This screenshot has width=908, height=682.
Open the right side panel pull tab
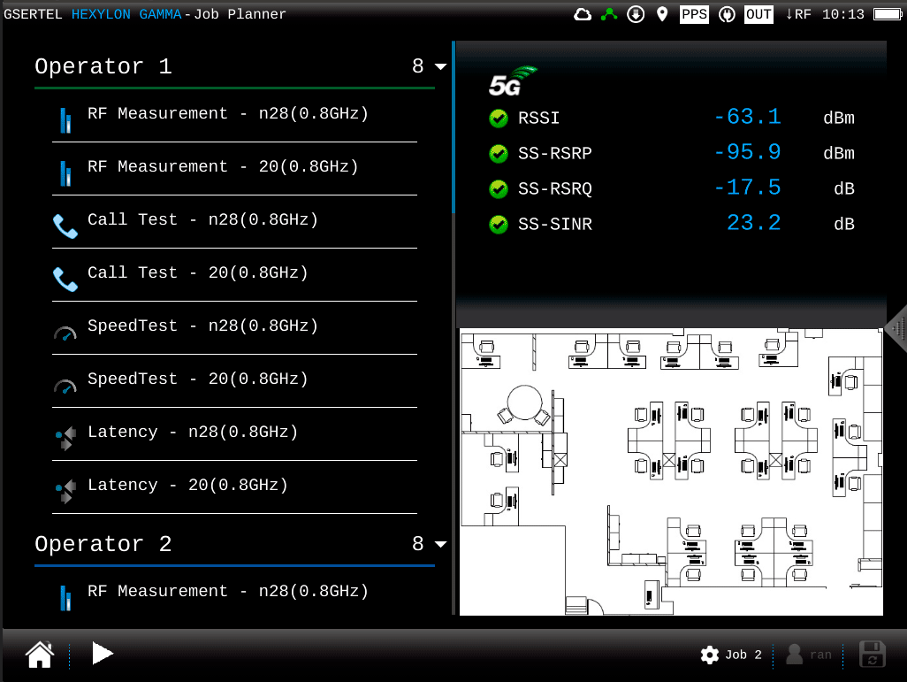click(x=896, y=328)
